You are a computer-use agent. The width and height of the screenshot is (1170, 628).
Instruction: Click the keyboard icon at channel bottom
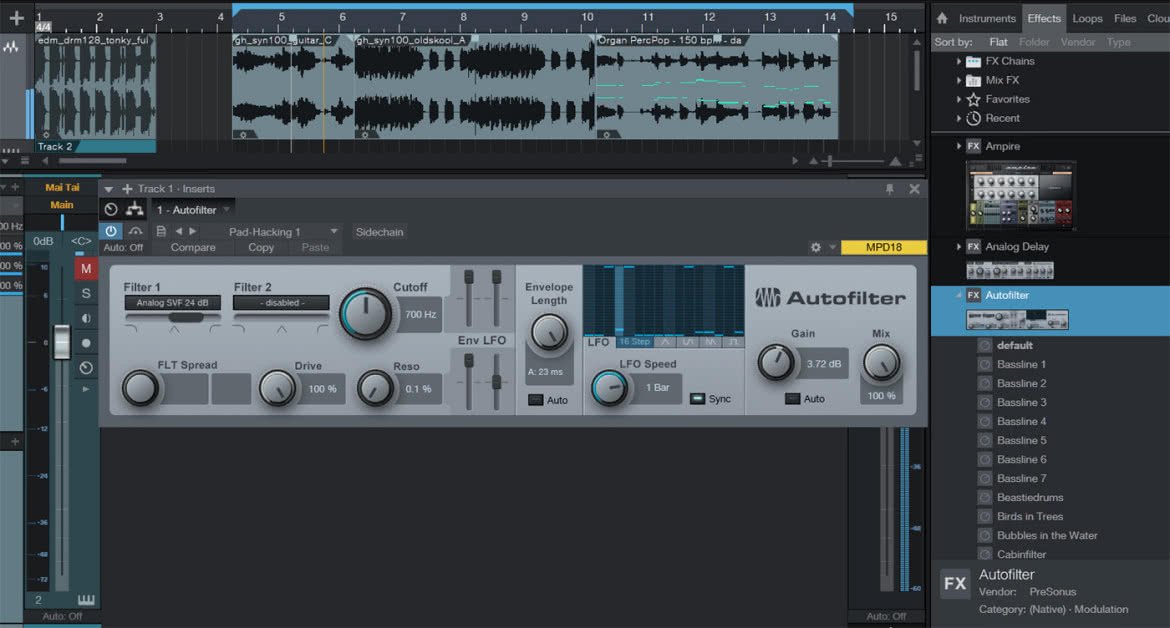coord(86,600)
